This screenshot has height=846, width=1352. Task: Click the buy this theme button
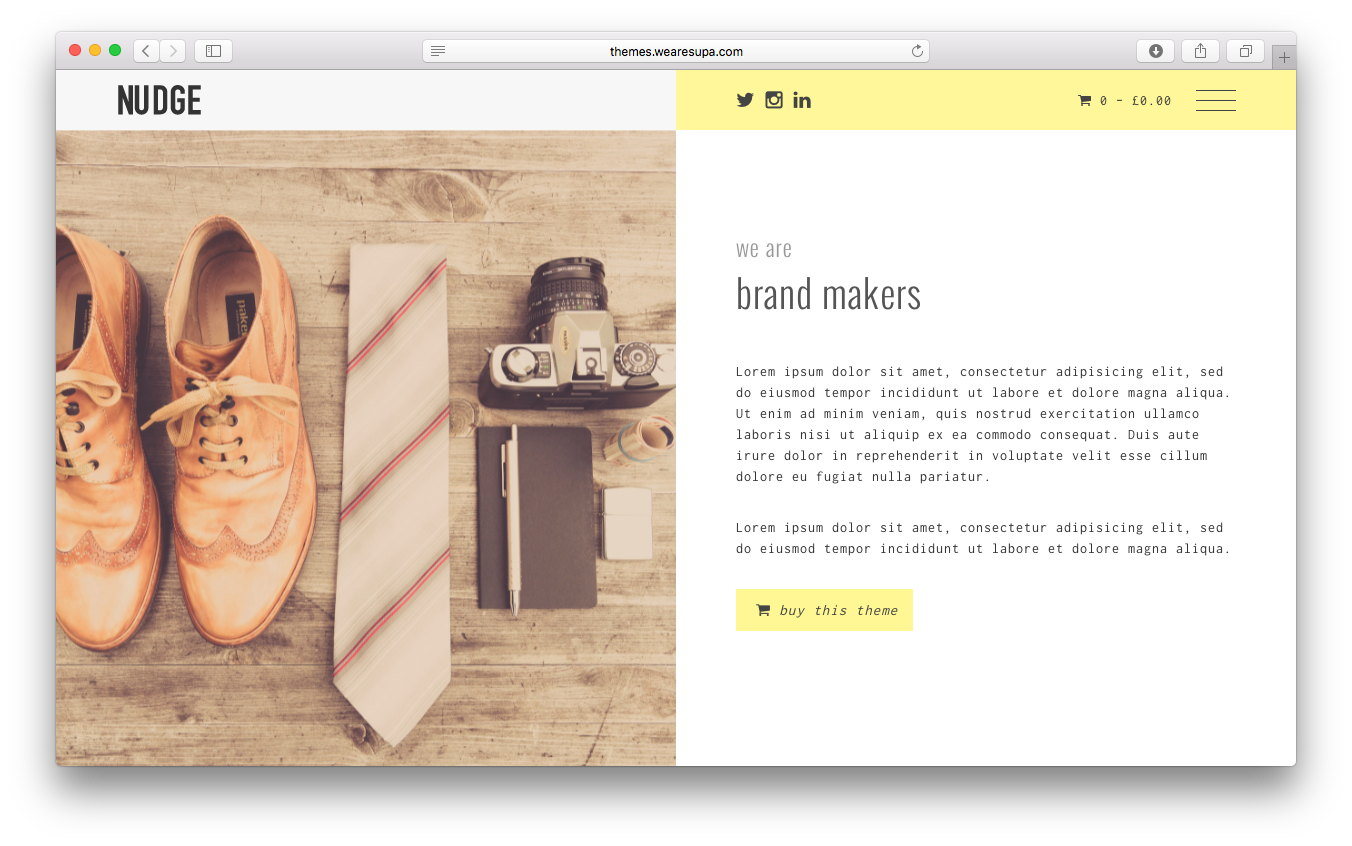(824, 610)
